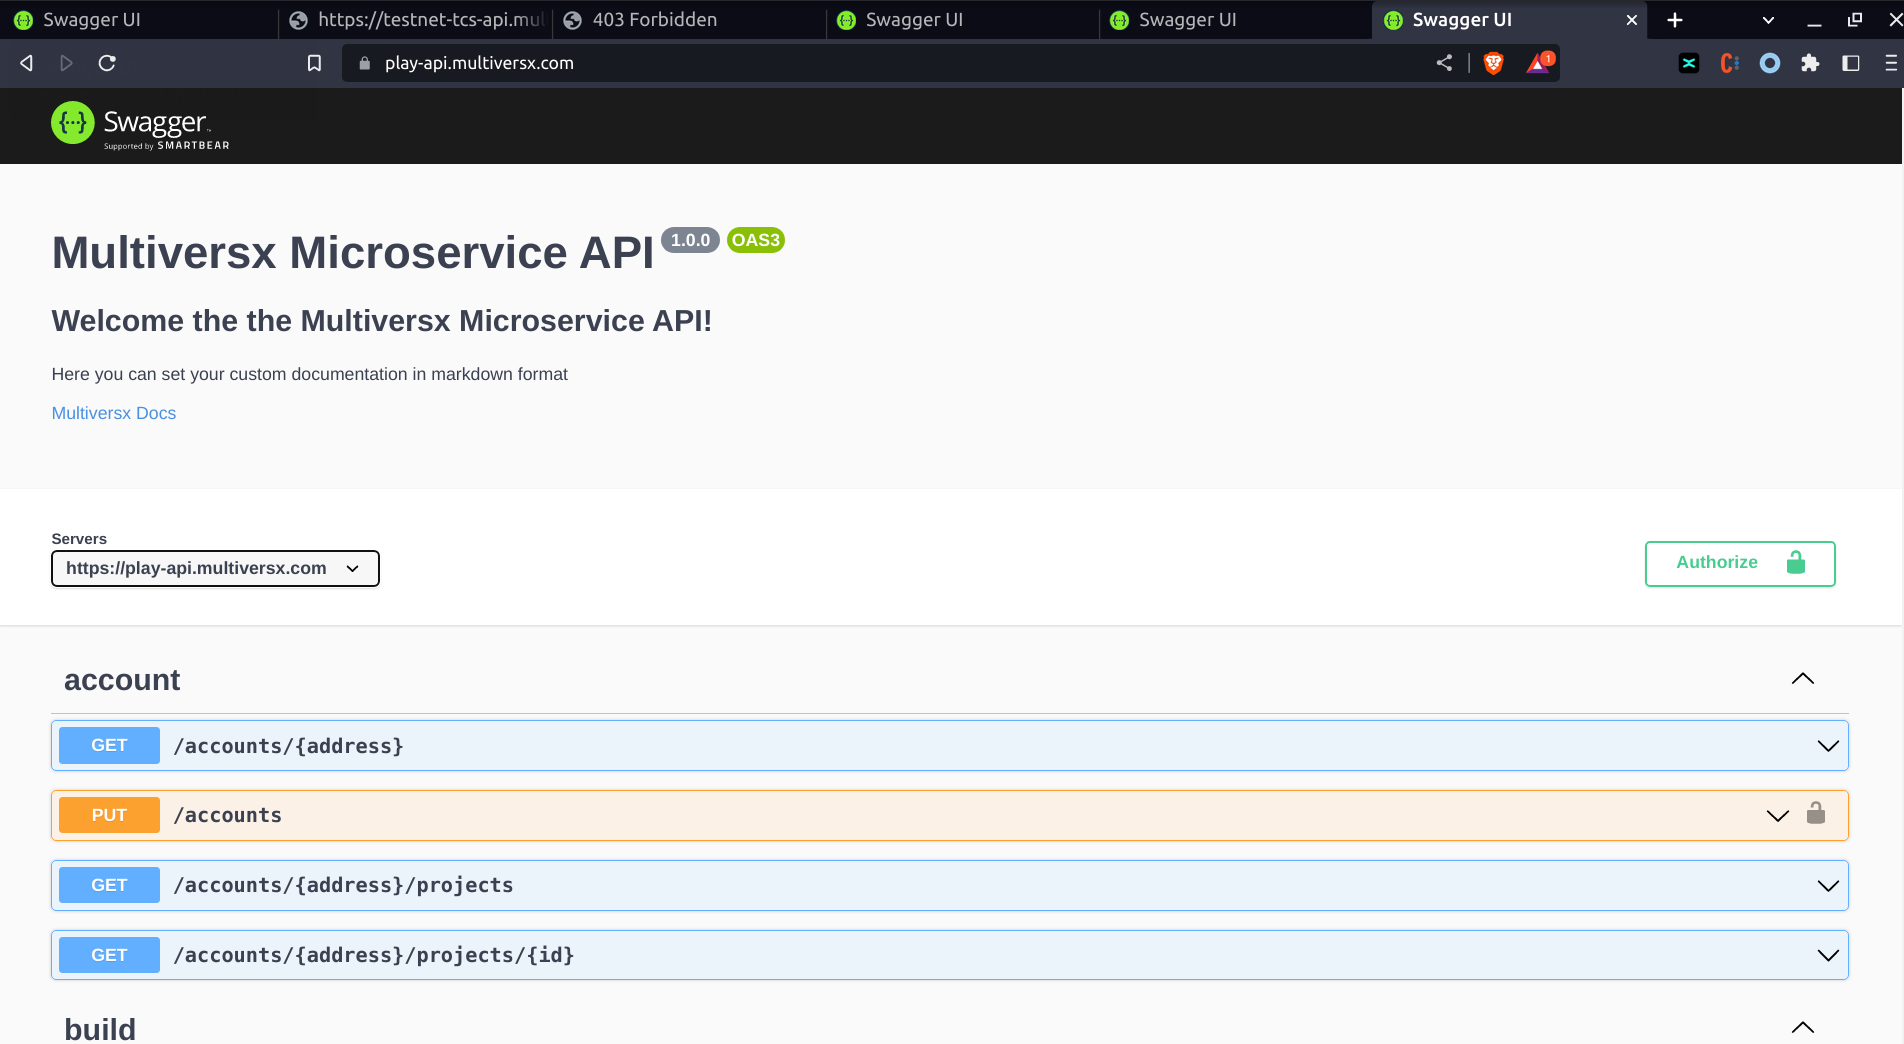Click GET badge for /accounts/{address}/projects/{id}
This screenshot has height=1044, width=1904.
pyautogui.click(x=109, y=955)
